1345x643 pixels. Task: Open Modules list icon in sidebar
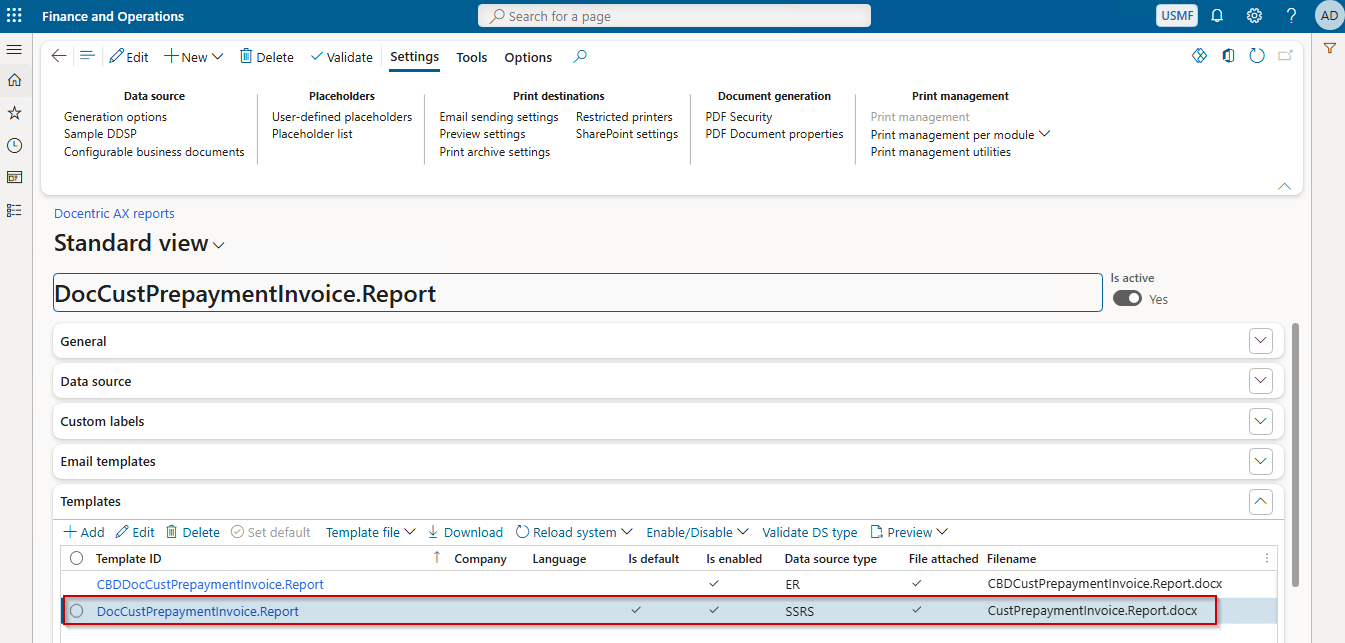(14, 210)
